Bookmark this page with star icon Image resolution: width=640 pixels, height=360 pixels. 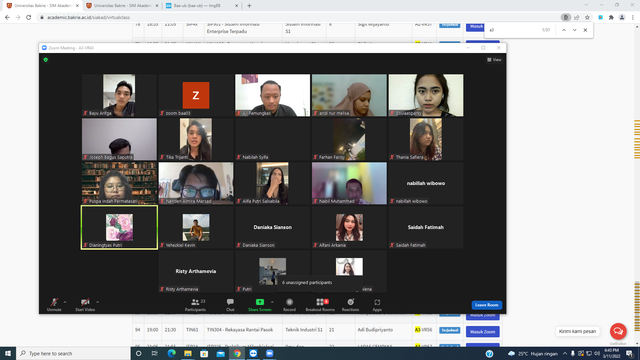click(x=587, y=18)
